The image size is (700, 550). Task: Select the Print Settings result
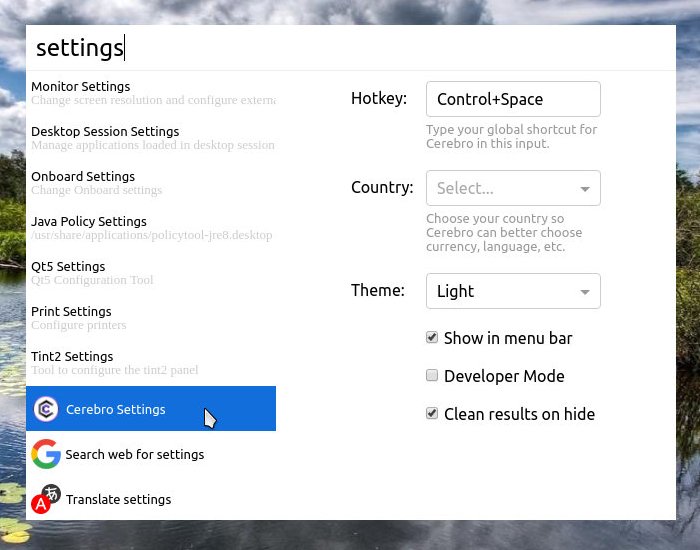coord(151,318)
